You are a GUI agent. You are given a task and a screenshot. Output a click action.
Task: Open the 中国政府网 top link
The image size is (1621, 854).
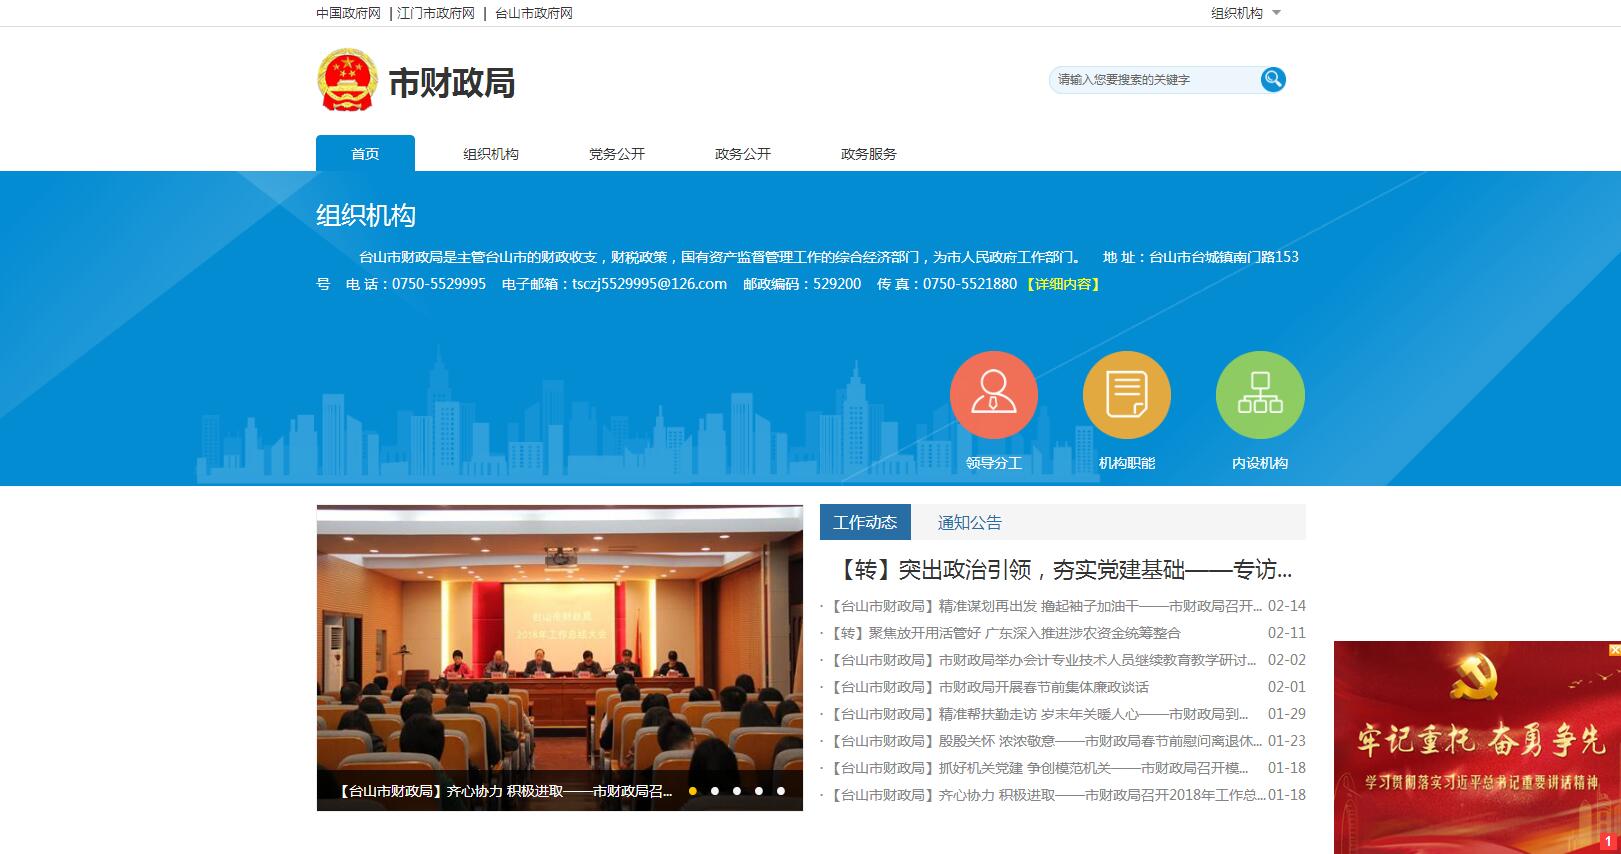click(348, 13)
